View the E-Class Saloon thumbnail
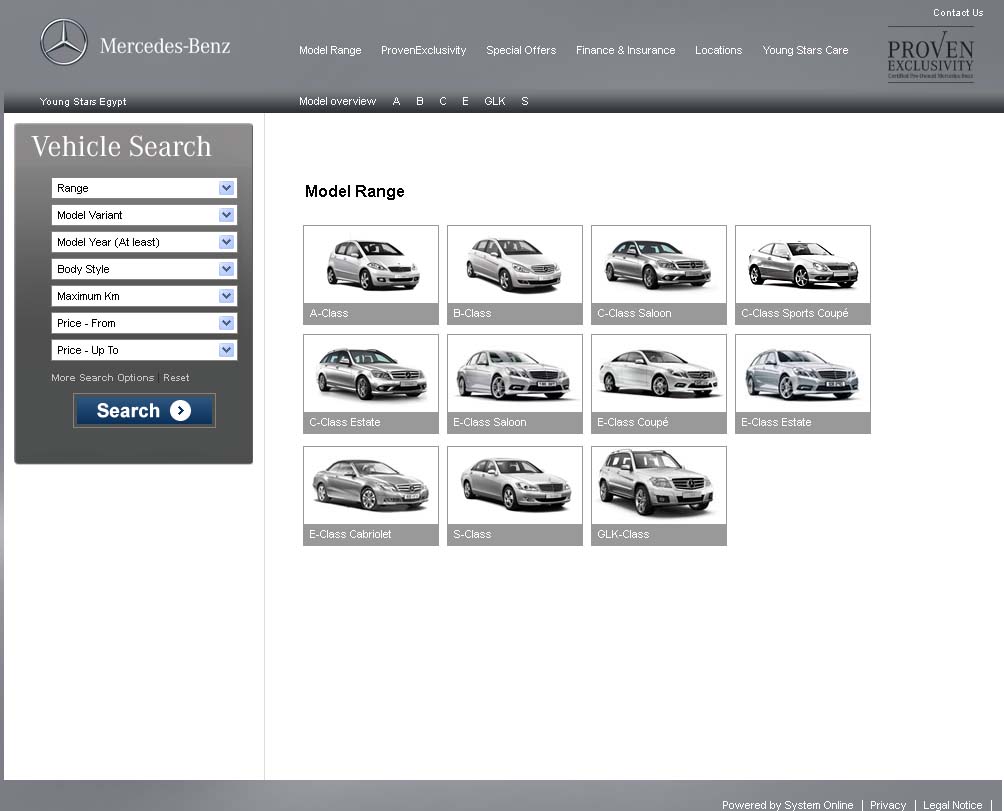1004x811 pixels. click(515, 383)
